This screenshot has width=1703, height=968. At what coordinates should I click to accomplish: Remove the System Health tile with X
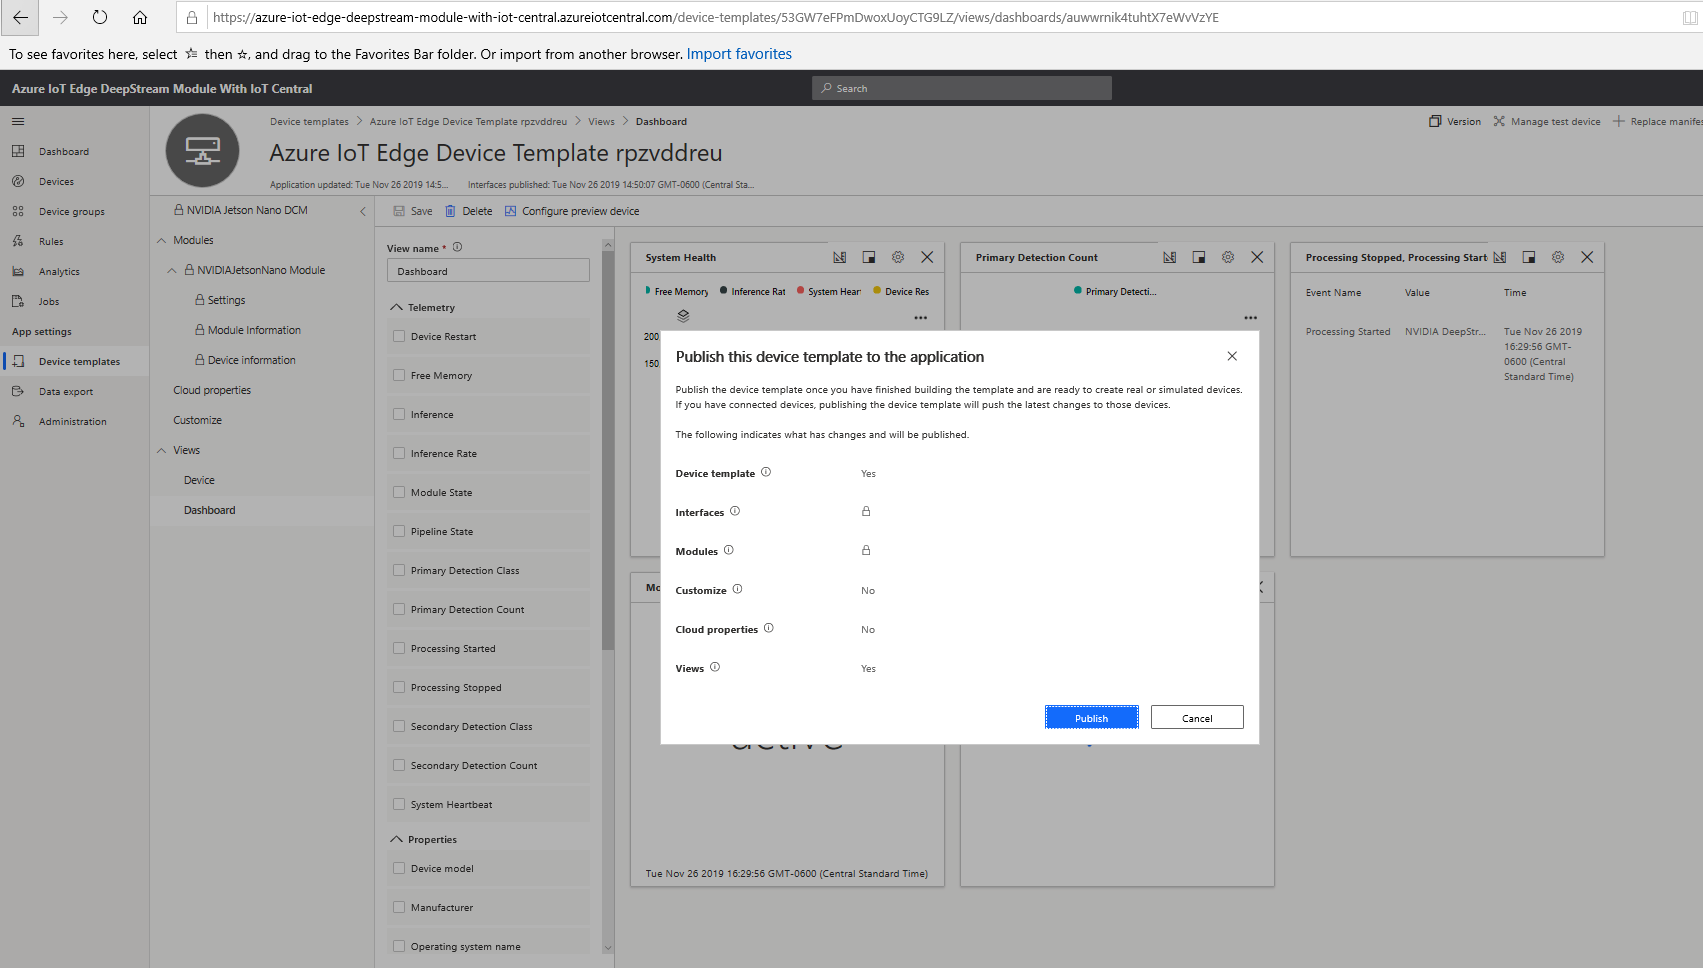(x=927, y=257)
